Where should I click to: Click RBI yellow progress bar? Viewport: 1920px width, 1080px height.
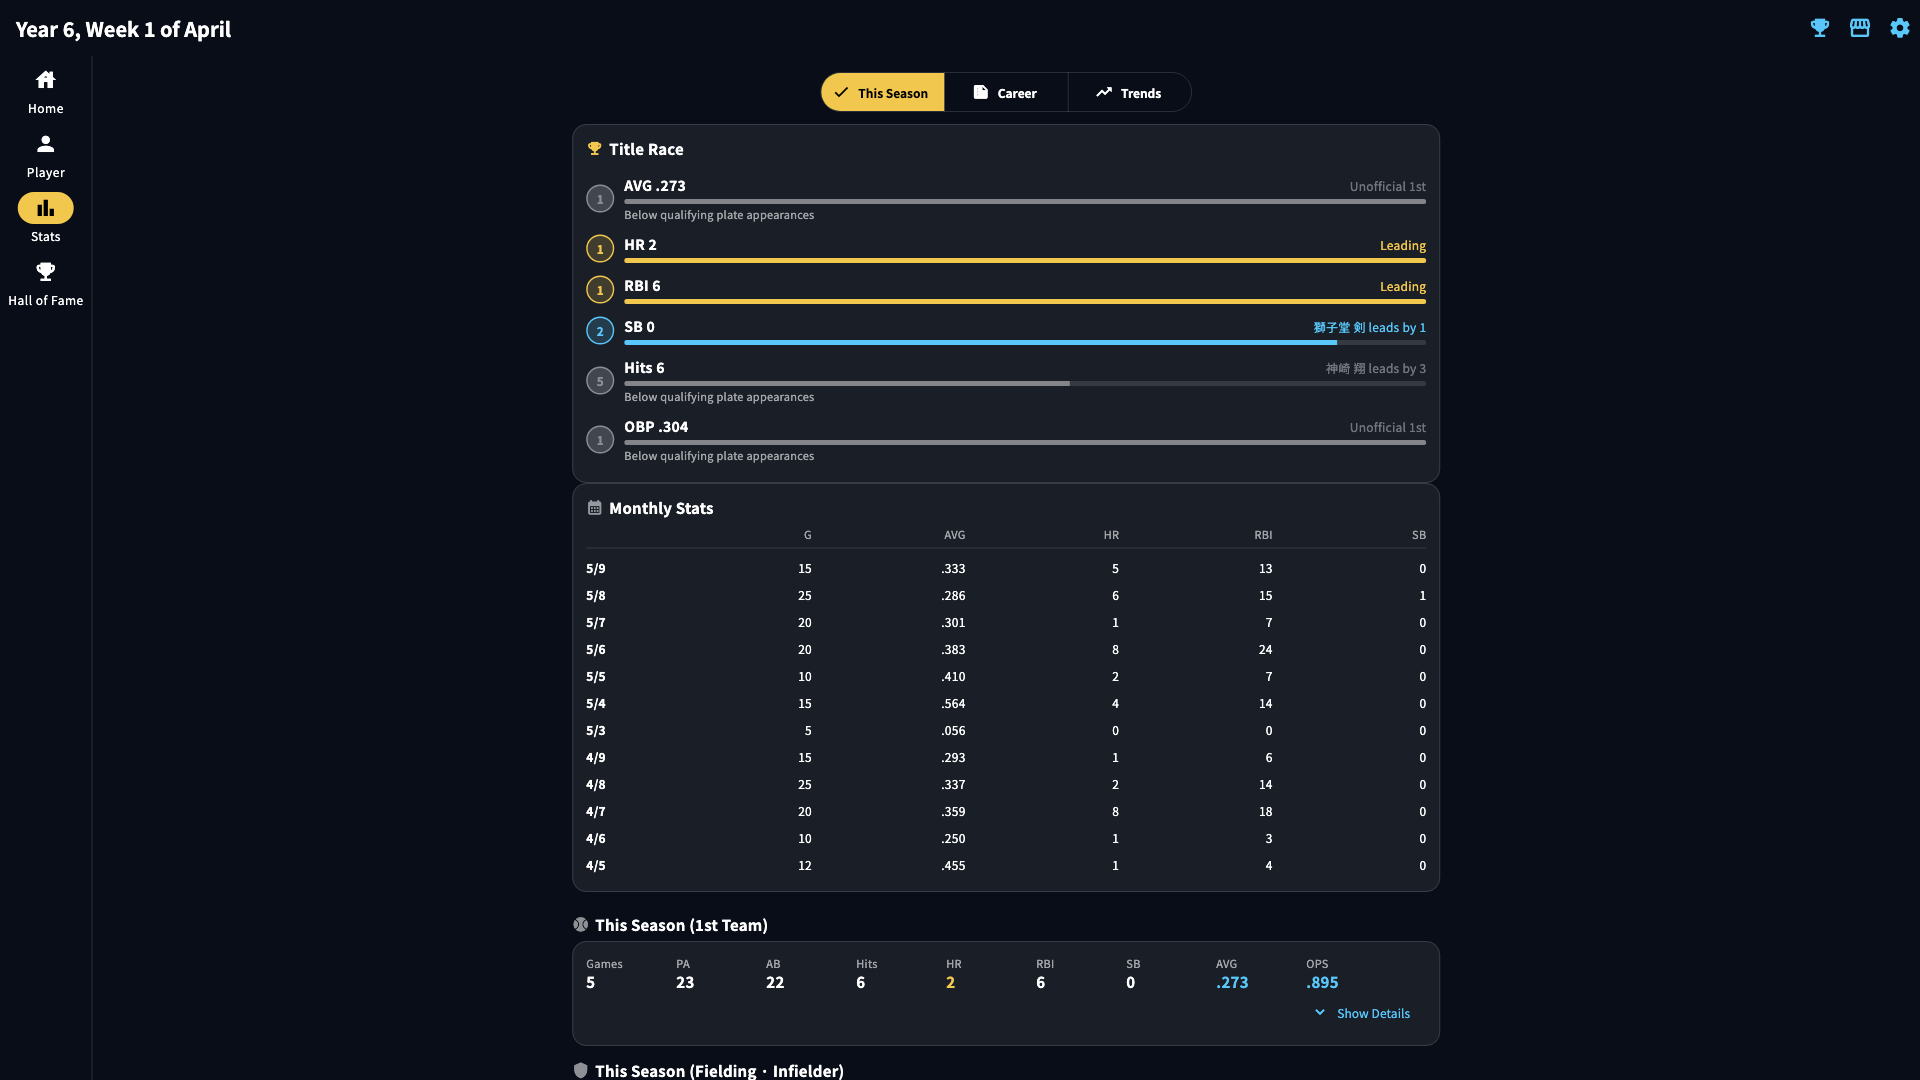tap(1025, 301)
